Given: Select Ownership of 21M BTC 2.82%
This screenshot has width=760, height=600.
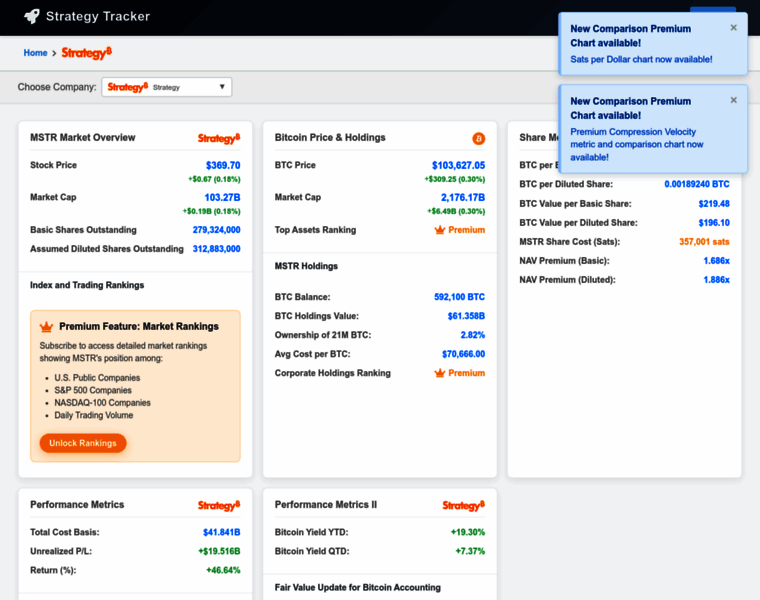Looking at the screenshot, I should (x=473, y=335).
